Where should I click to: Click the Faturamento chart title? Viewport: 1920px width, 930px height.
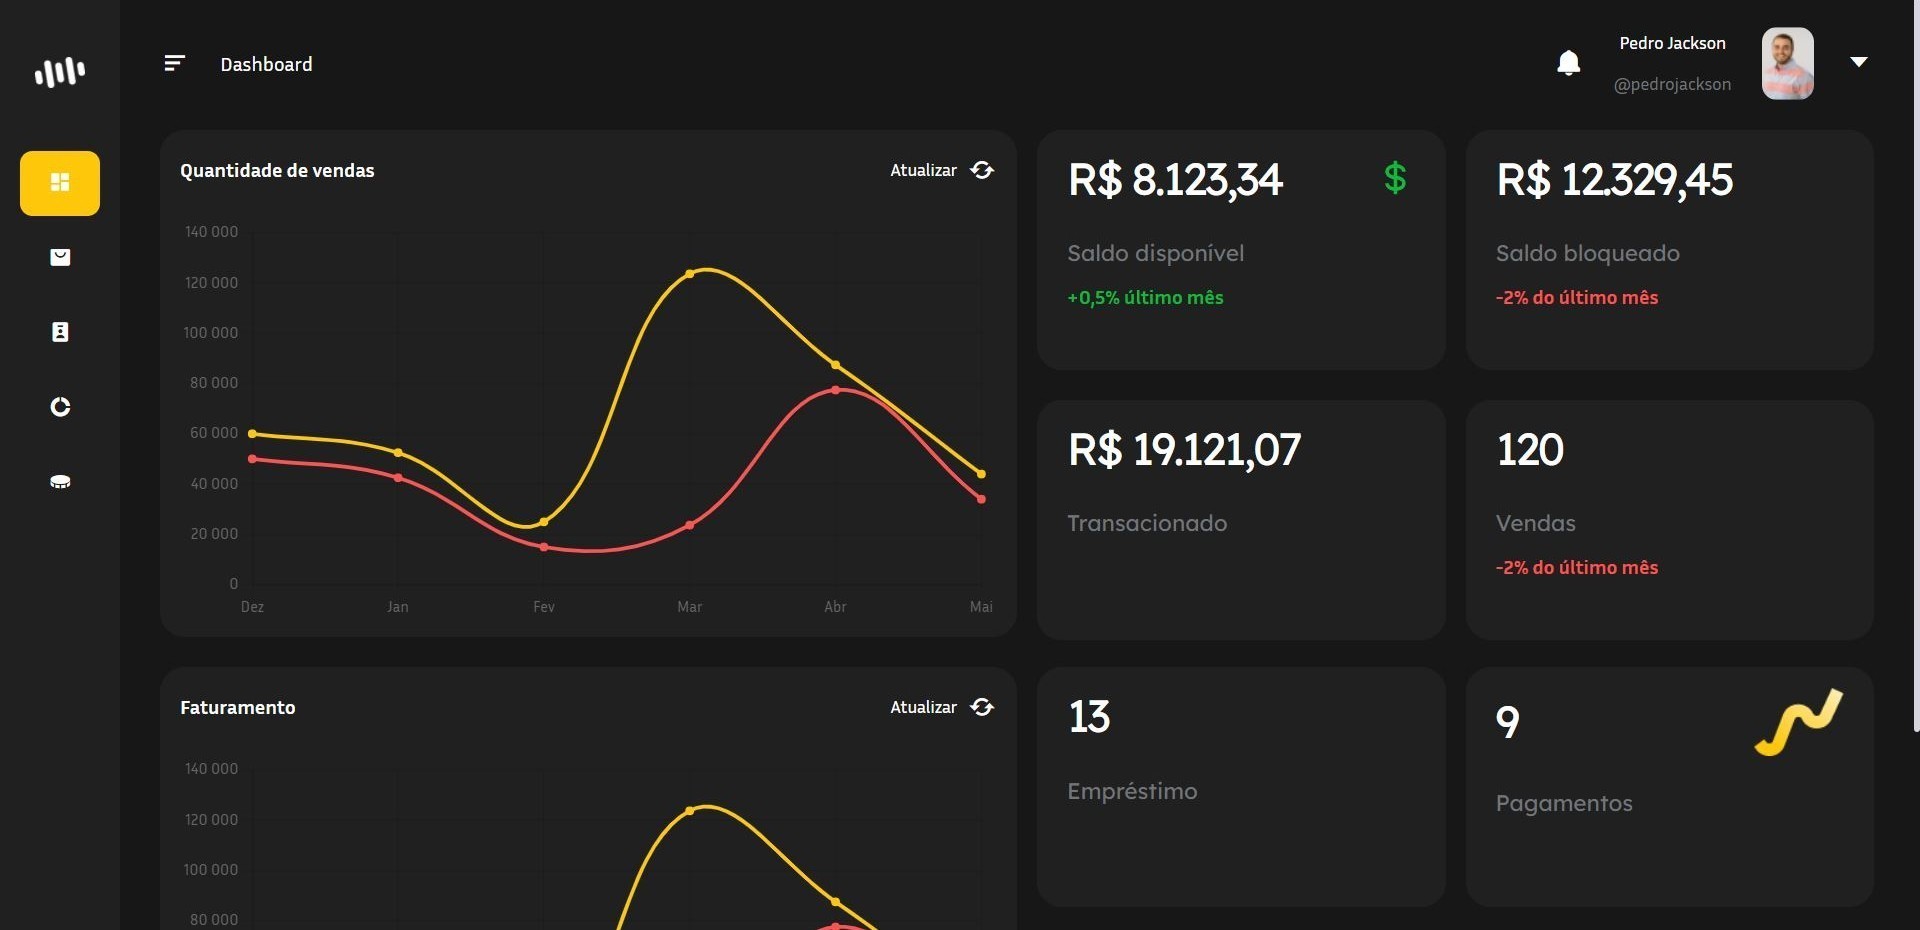[238, 707]
